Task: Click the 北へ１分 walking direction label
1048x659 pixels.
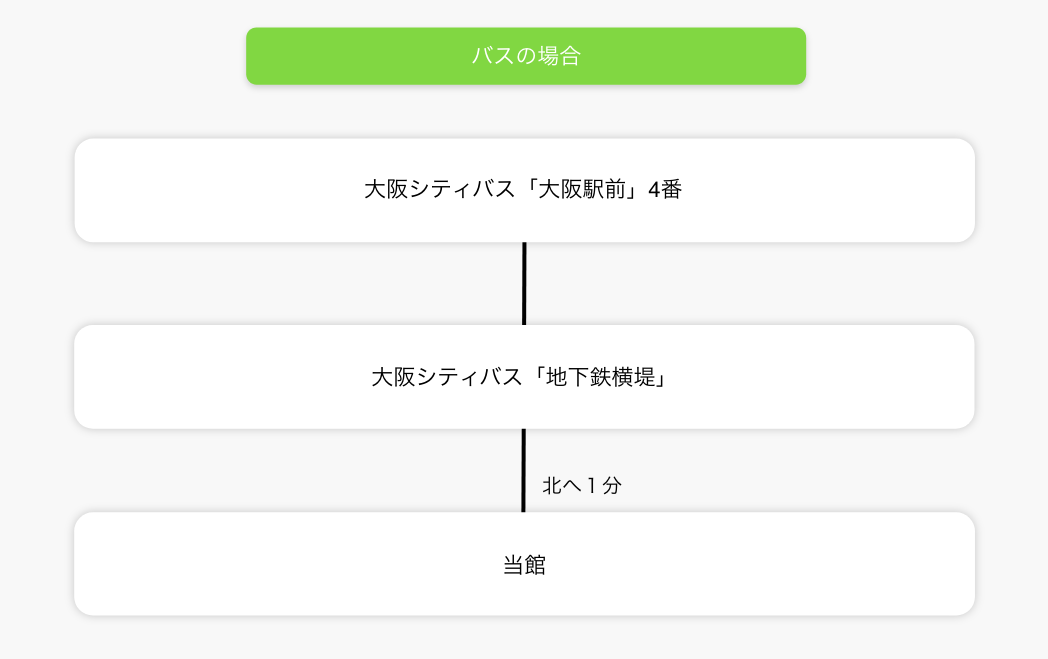Action: pyautogui.click(x=582, y=486)
